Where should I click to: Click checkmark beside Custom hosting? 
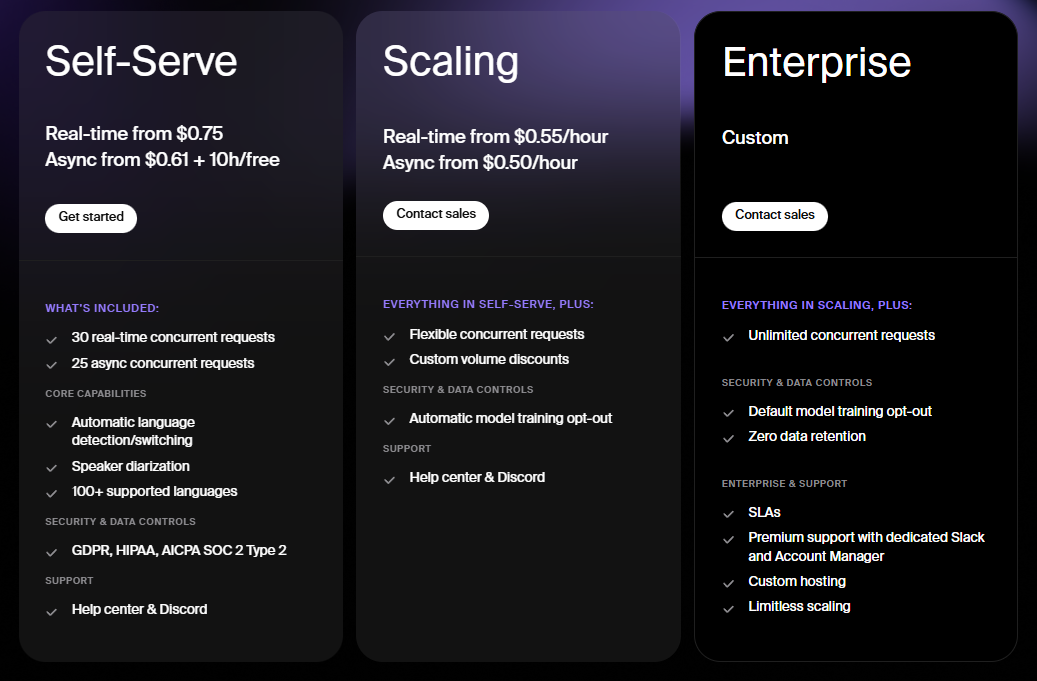coord(728,584)
